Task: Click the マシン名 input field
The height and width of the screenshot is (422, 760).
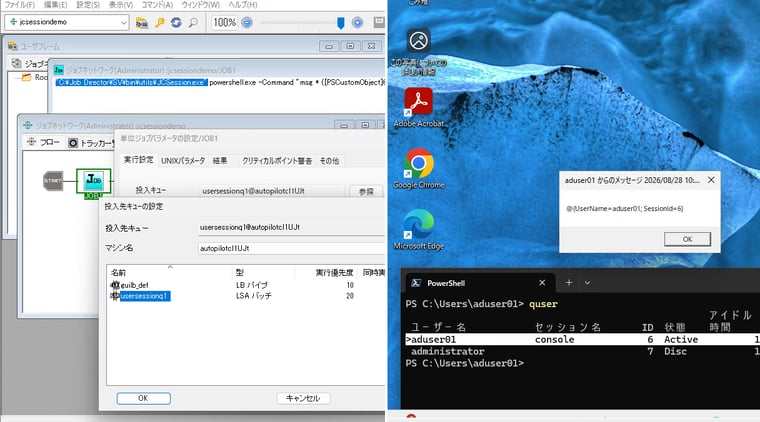Action: pos(291,248)
